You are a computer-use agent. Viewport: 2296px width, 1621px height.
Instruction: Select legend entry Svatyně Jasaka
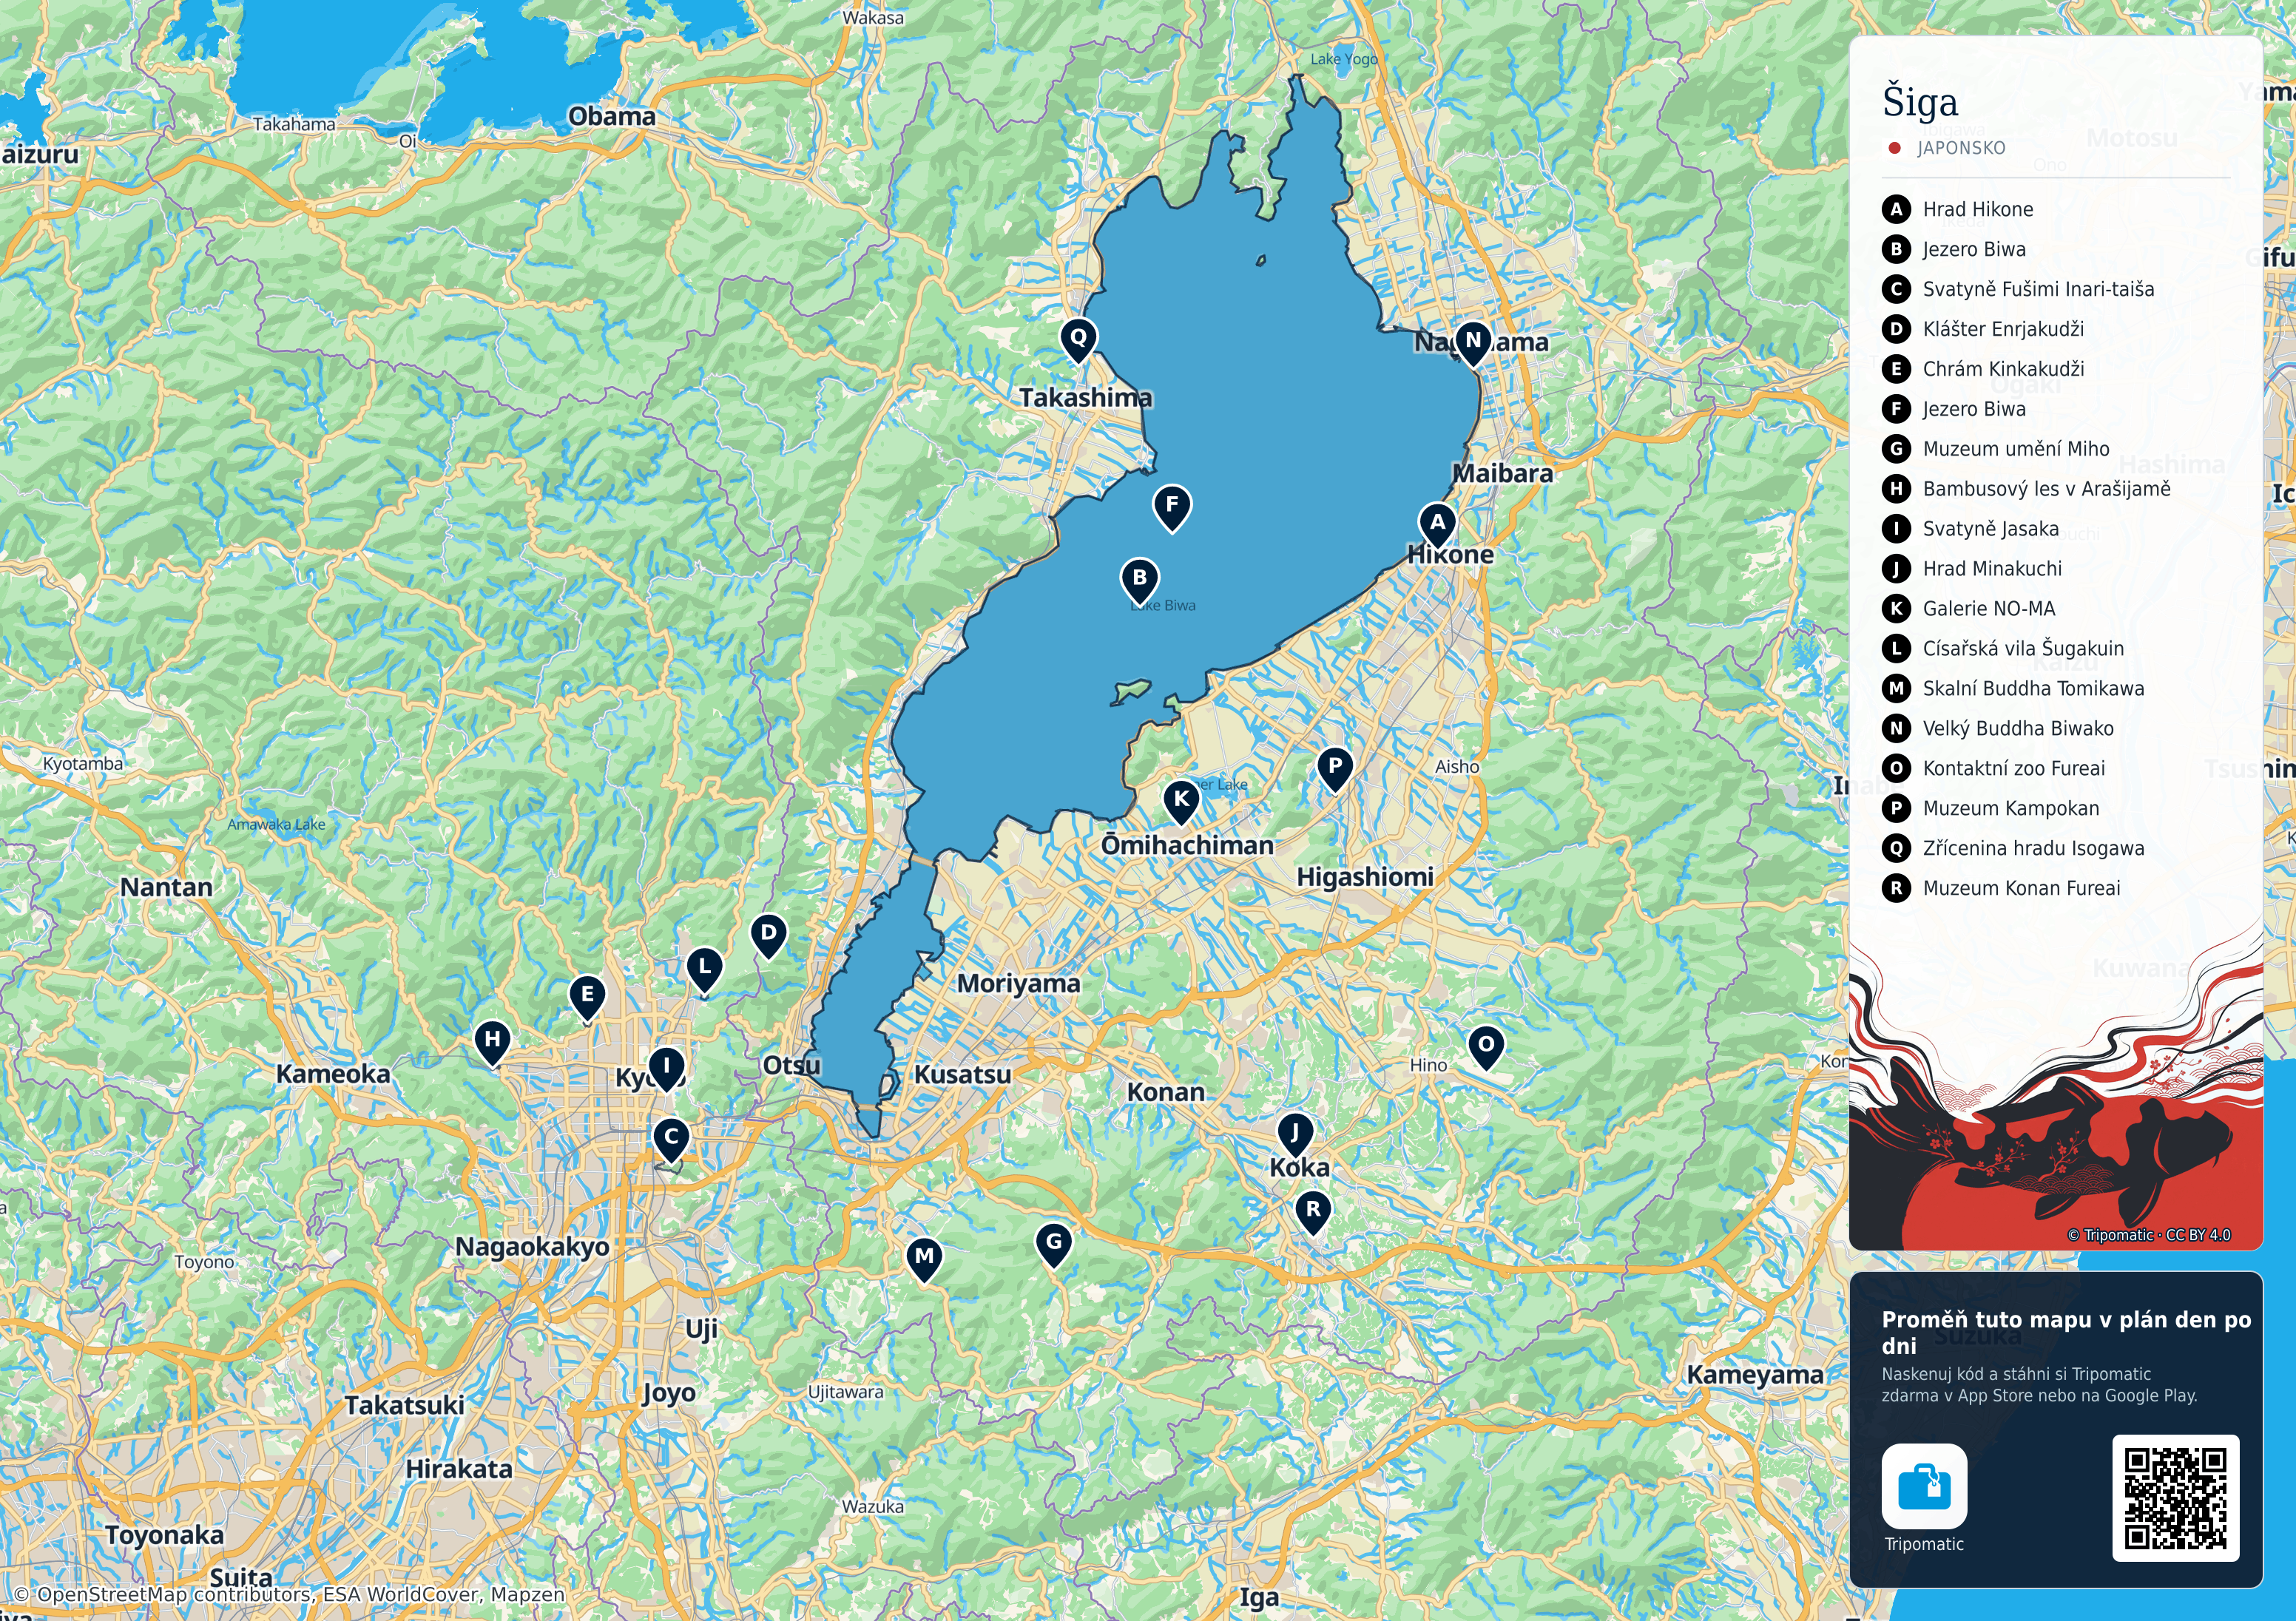click(1990, 529)
